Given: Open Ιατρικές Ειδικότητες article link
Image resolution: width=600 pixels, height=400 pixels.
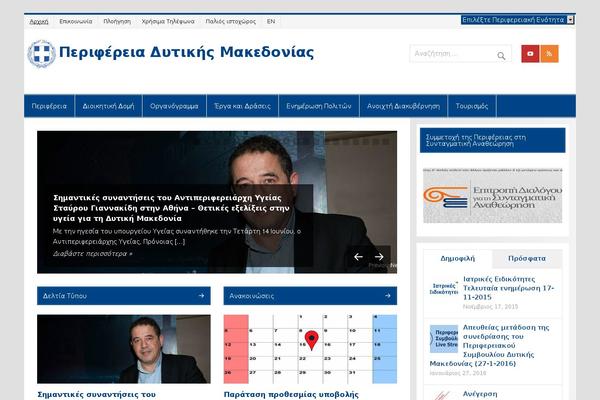Looking at the screenshot, I should pyautogui.click(x=508, y=288).
